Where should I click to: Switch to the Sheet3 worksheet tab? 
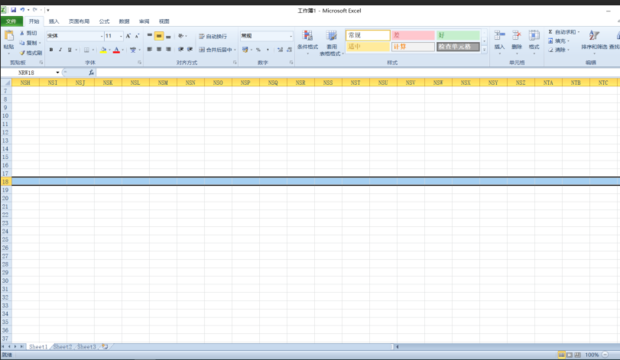[x=87, y=347]
